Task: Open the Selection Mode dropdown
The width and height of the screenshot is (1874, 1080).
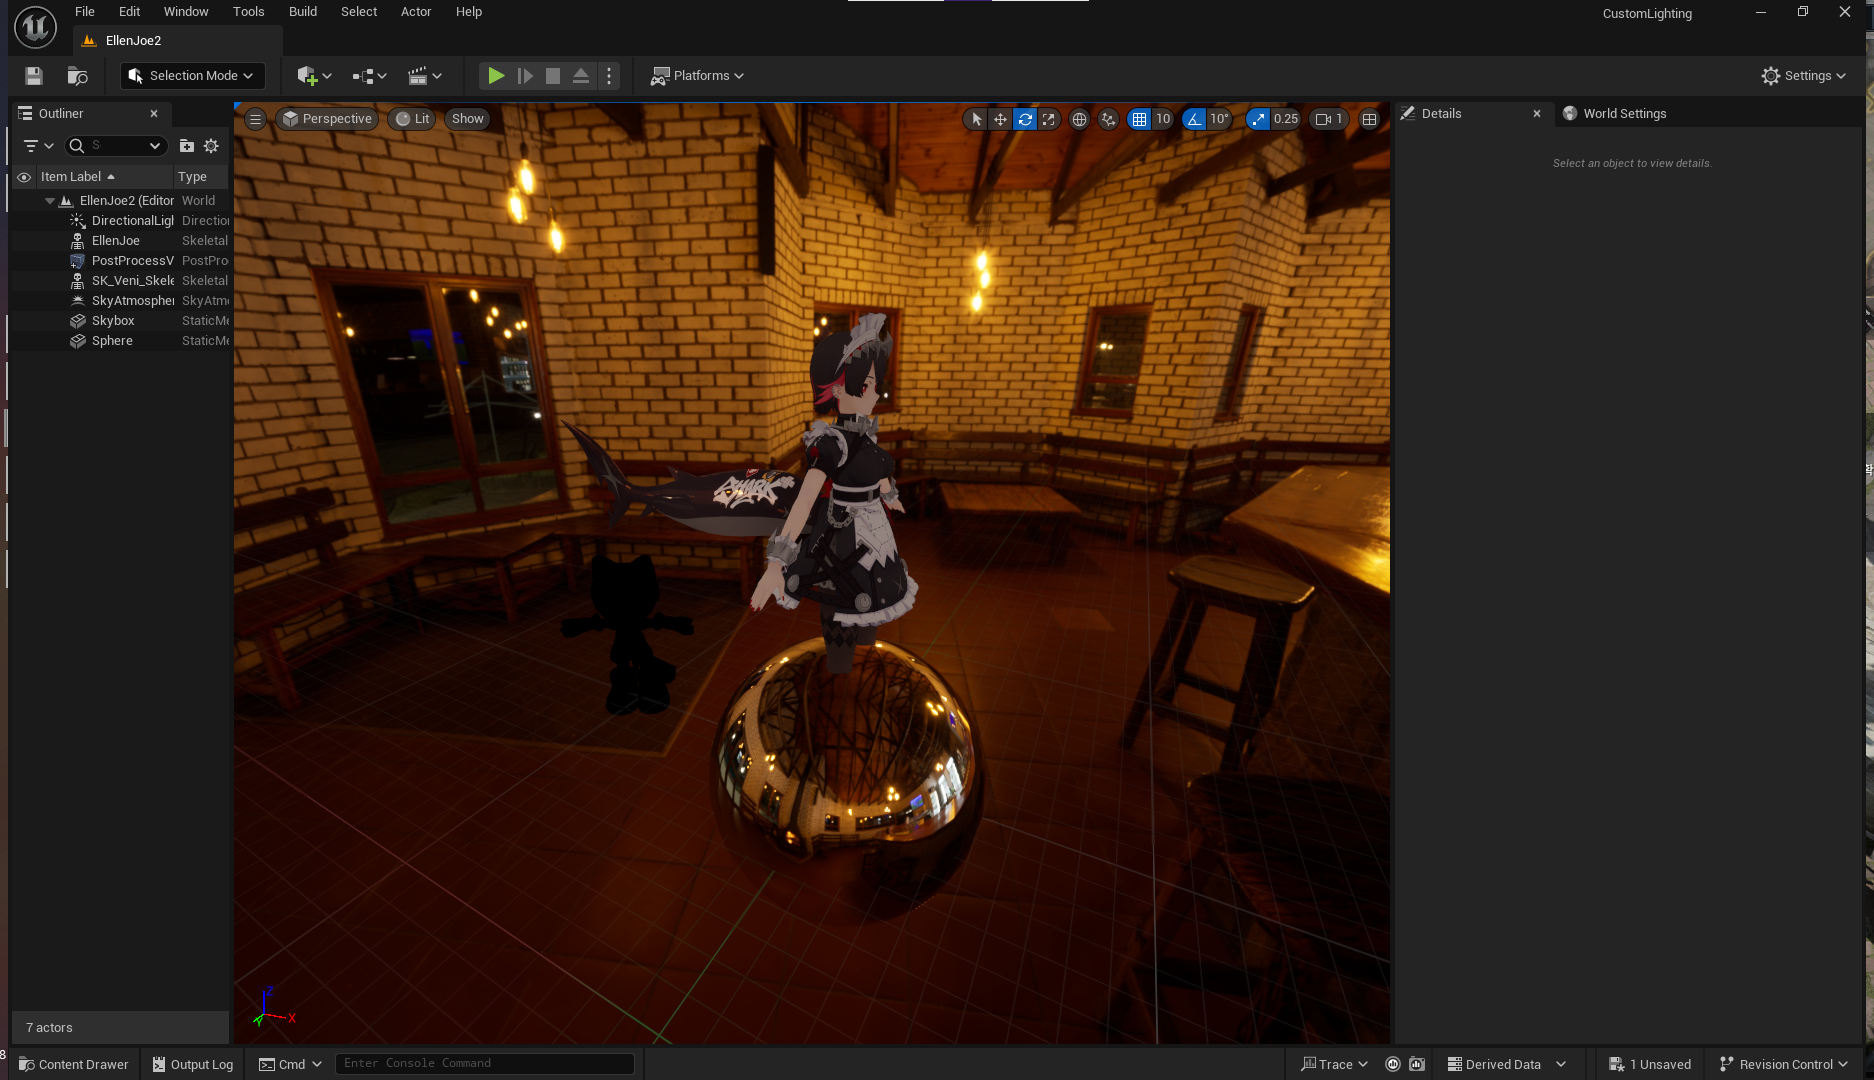Action: point(192,76)
